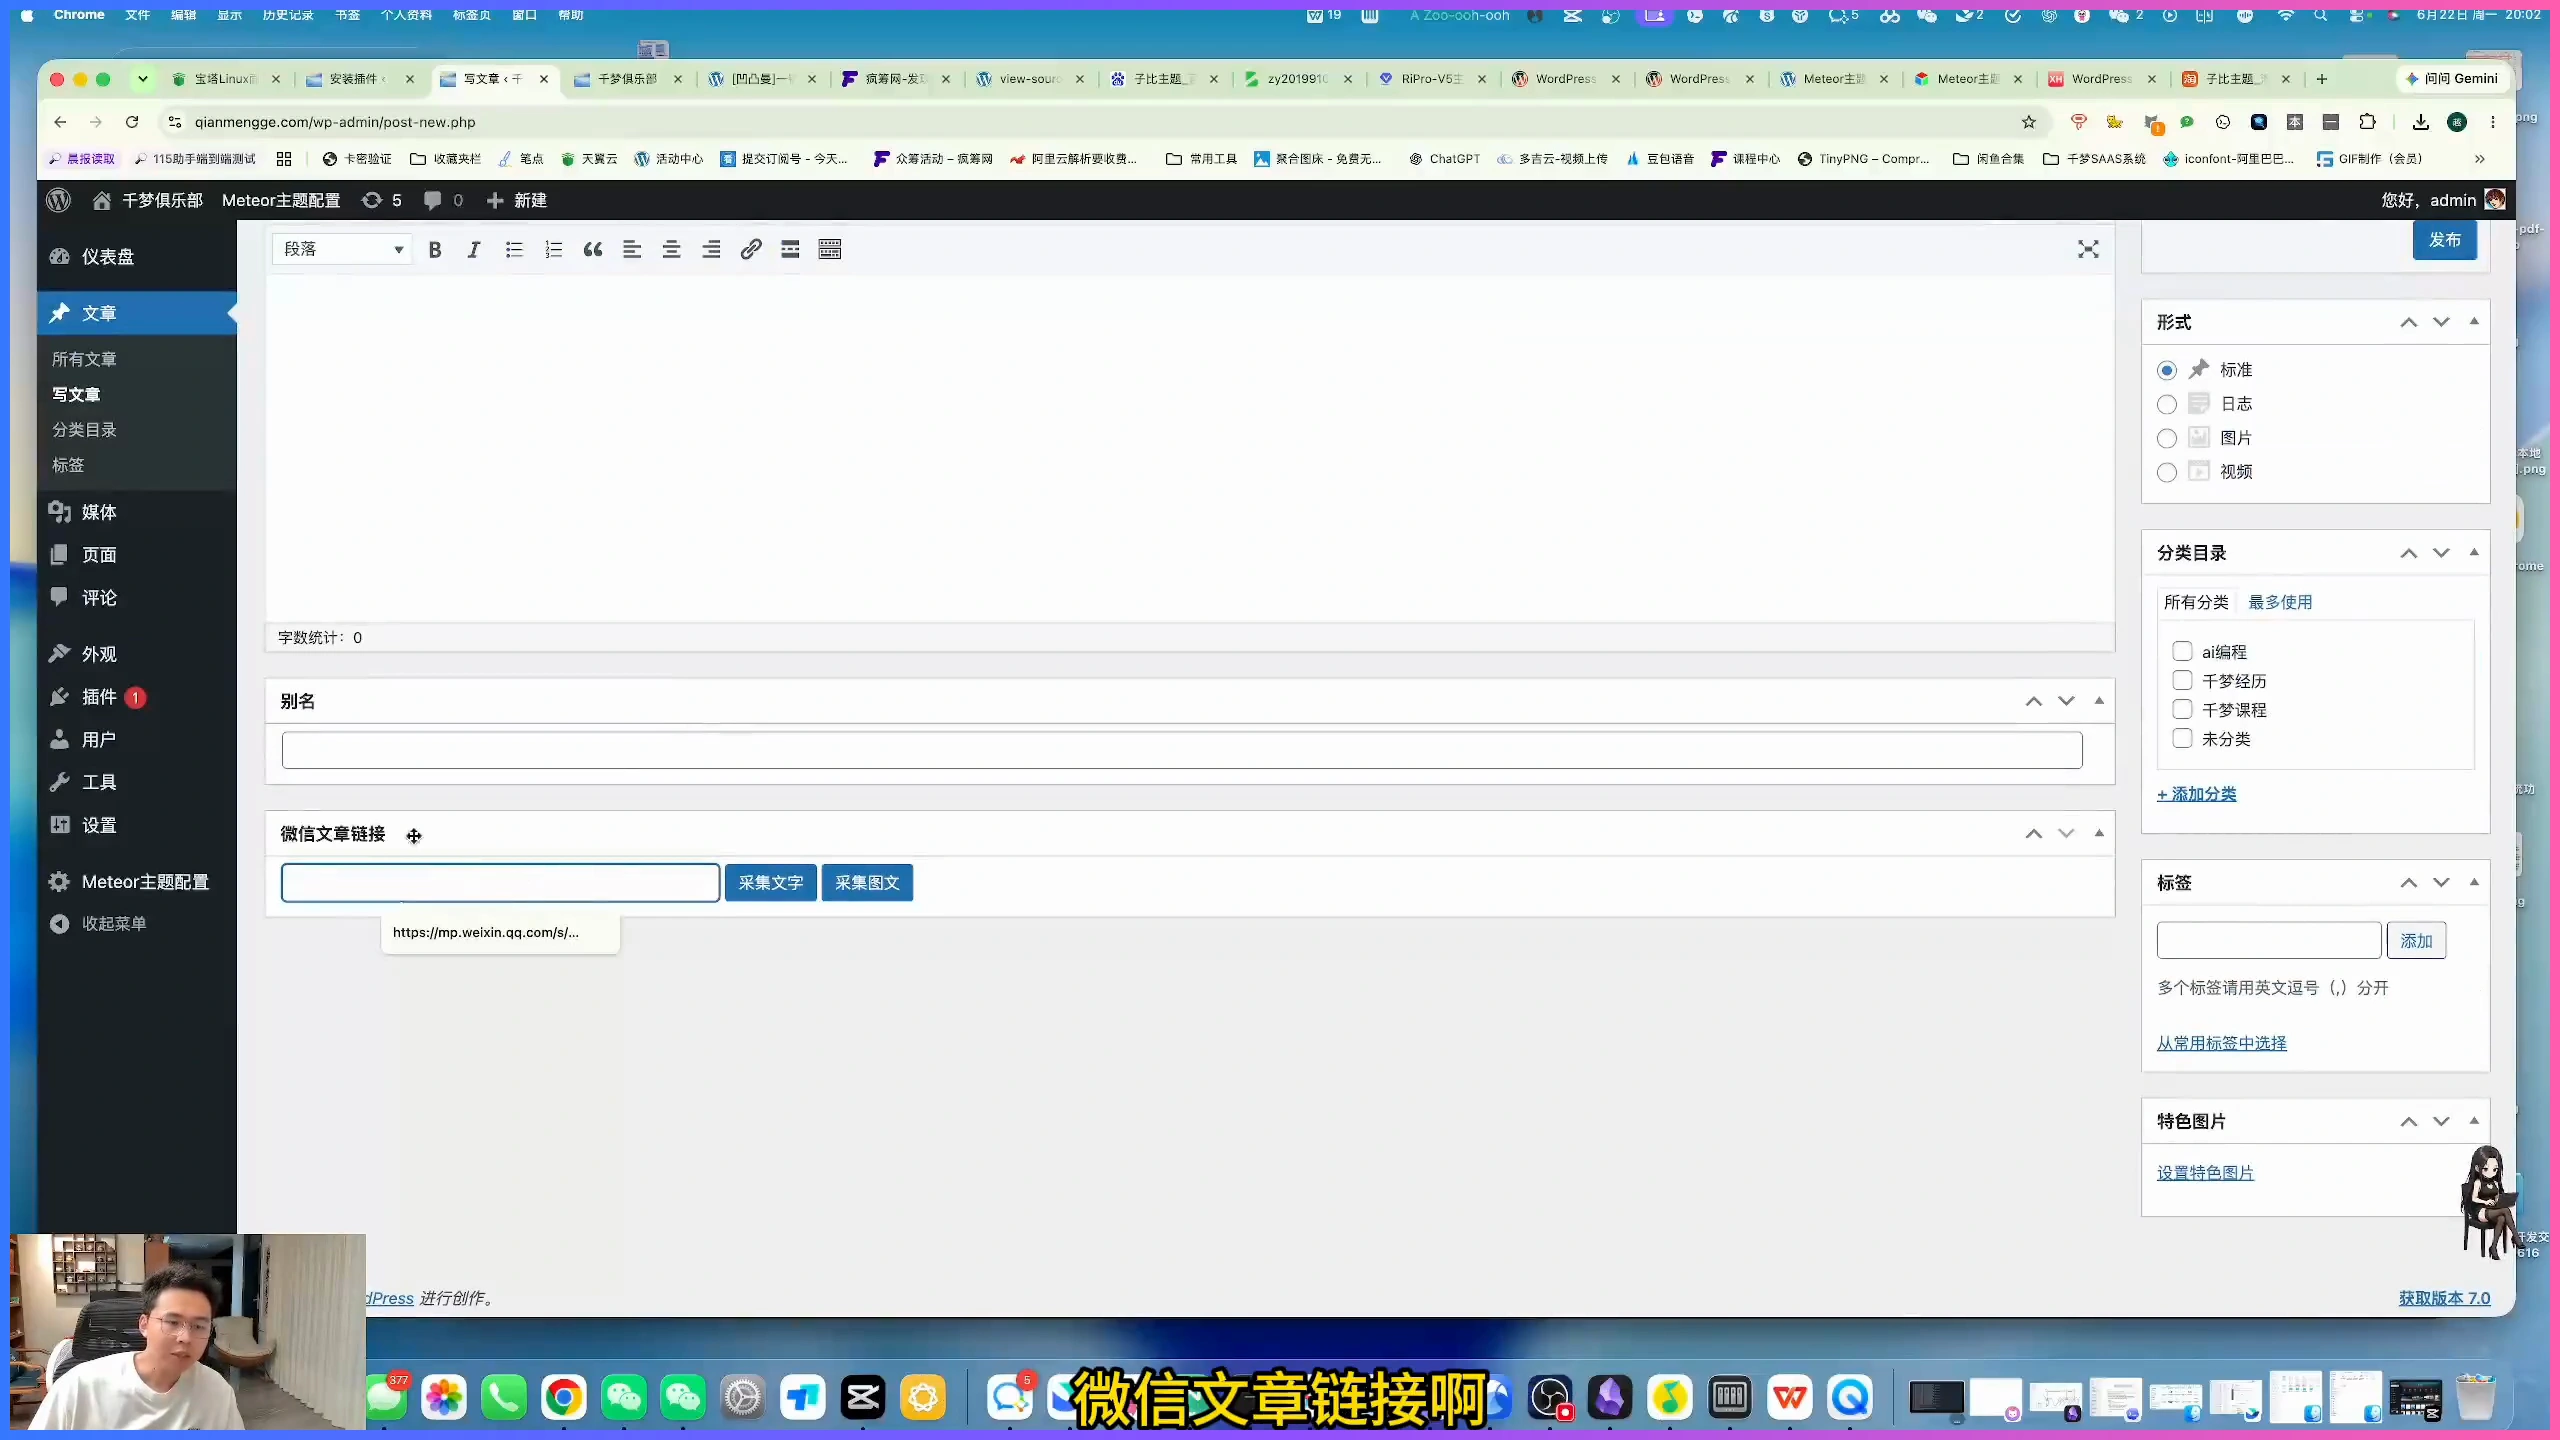Reload the browser page

click(132, 122)
